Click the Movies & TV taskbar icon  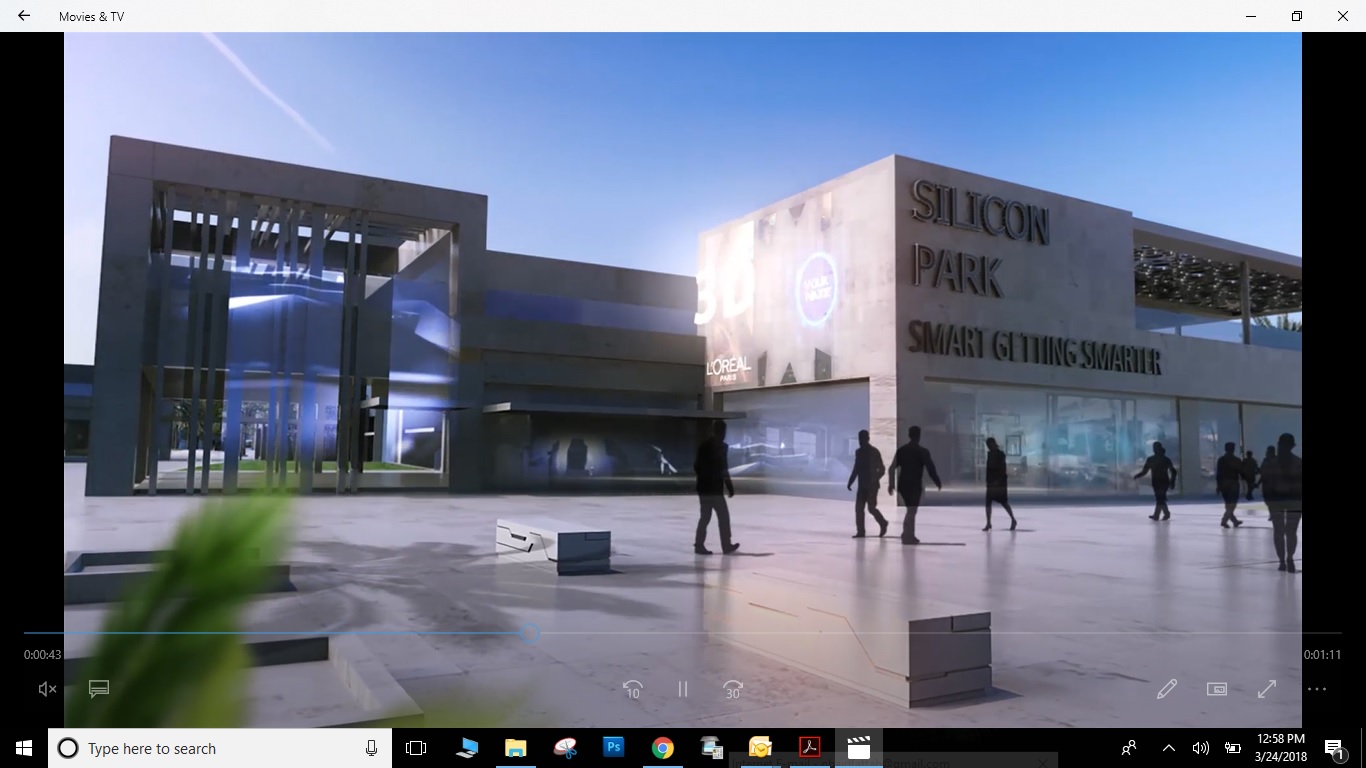coord(858,748)
